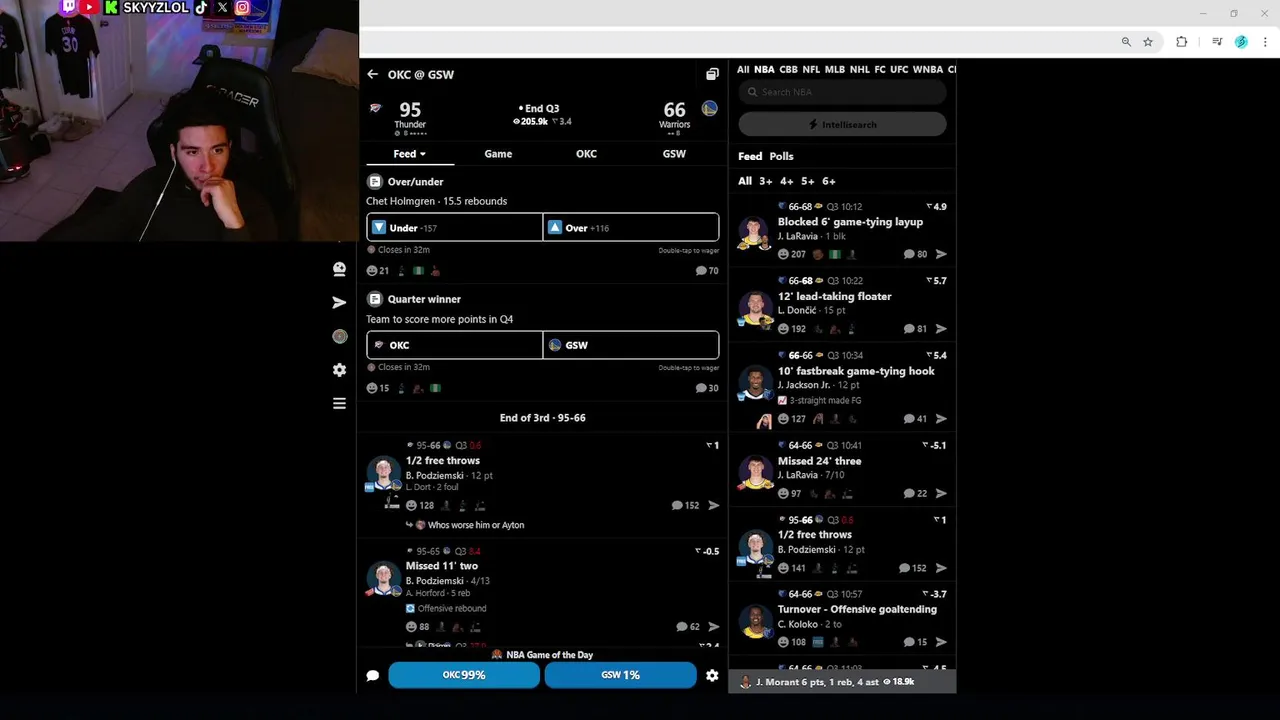Open the Warriors logo beside the 66 score

click(709, 108)
